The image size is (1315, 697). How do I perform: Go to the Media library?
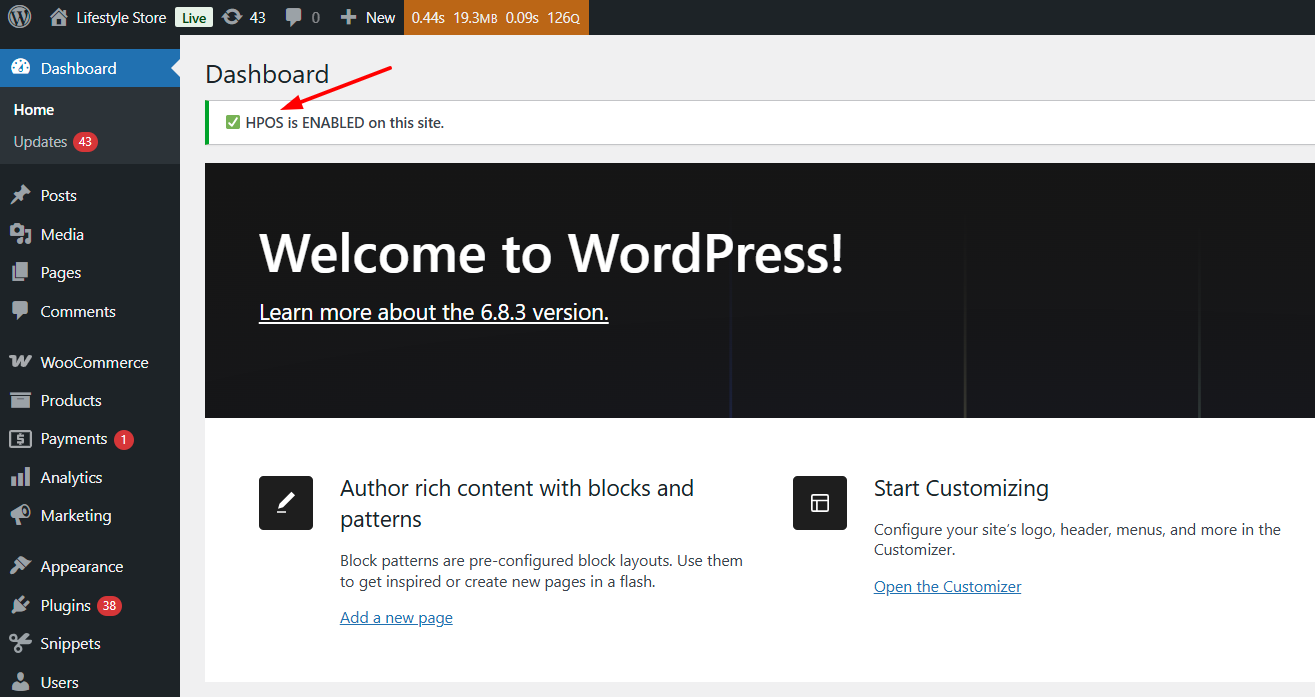coord(61,234)
